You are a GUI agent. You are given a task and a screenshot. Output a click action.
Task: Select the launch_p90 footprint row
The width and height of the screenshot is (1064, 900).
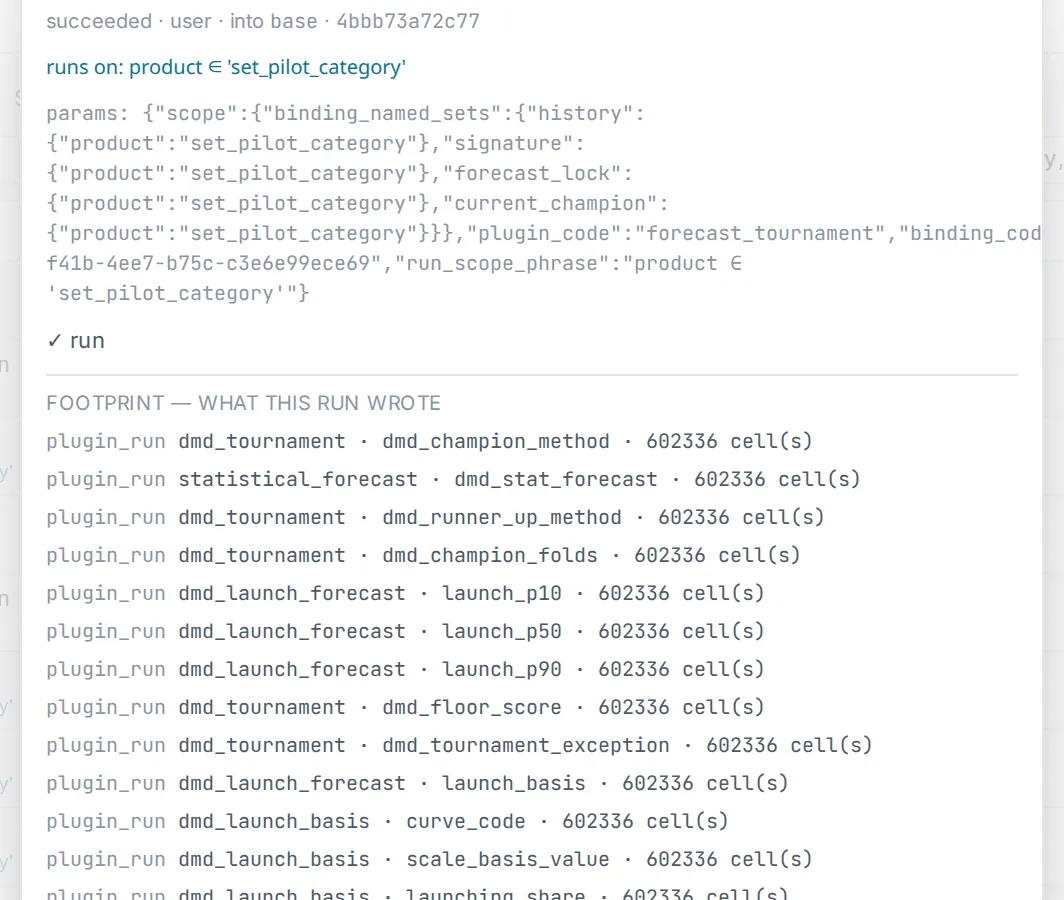(406, 669)
